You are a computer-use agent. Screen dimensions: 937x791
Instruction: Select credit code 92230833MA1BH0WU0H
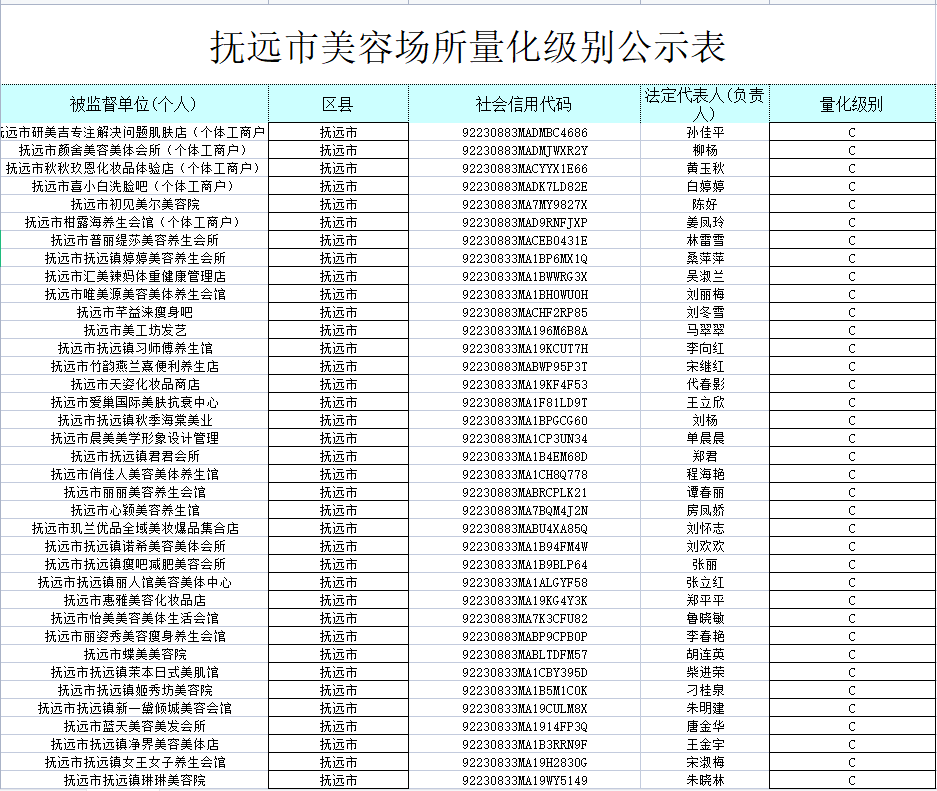click(x=525, y=294)
